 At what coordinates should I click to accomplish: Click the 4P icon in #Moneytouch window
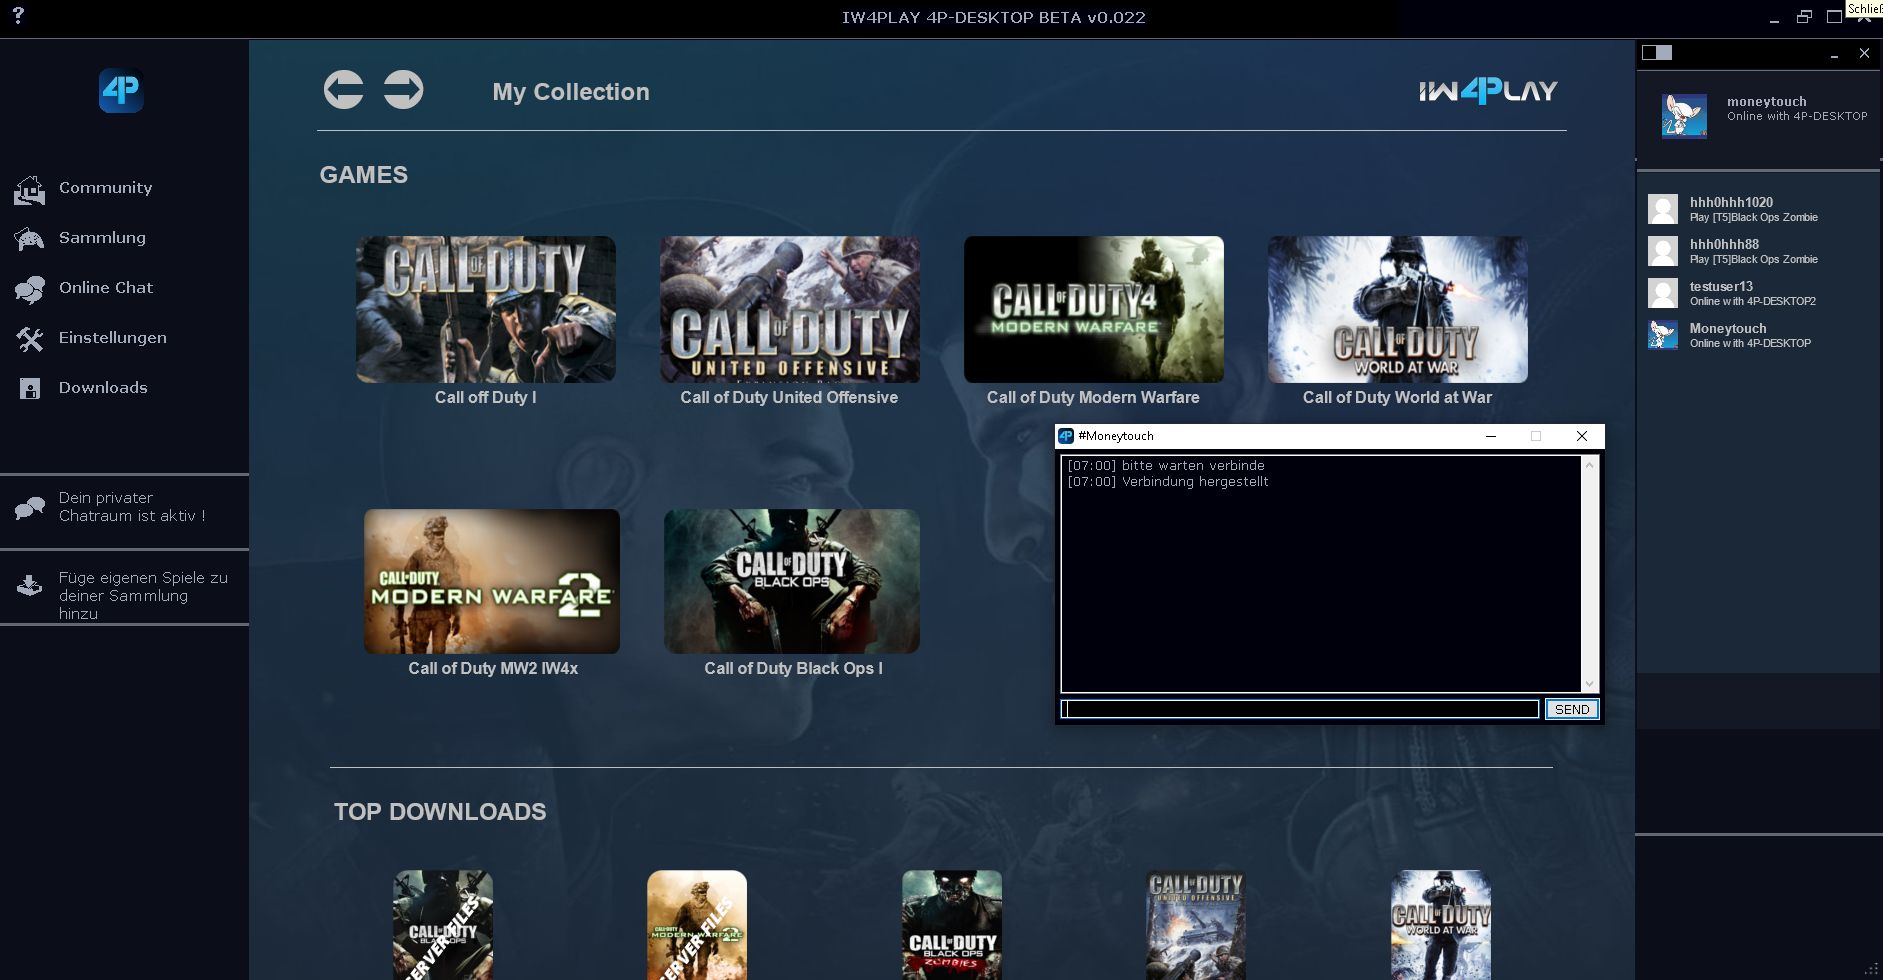click(x=1066, y=436)
